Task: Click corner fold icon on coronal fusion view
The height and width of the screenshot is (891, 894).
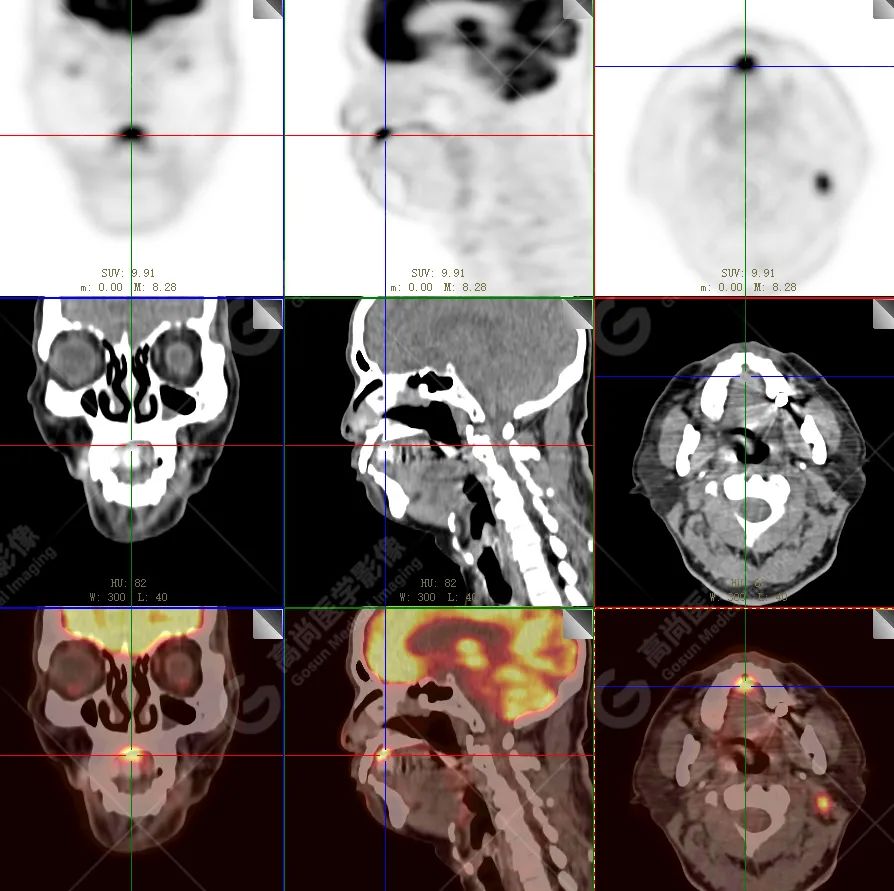Action: (267, 624)
